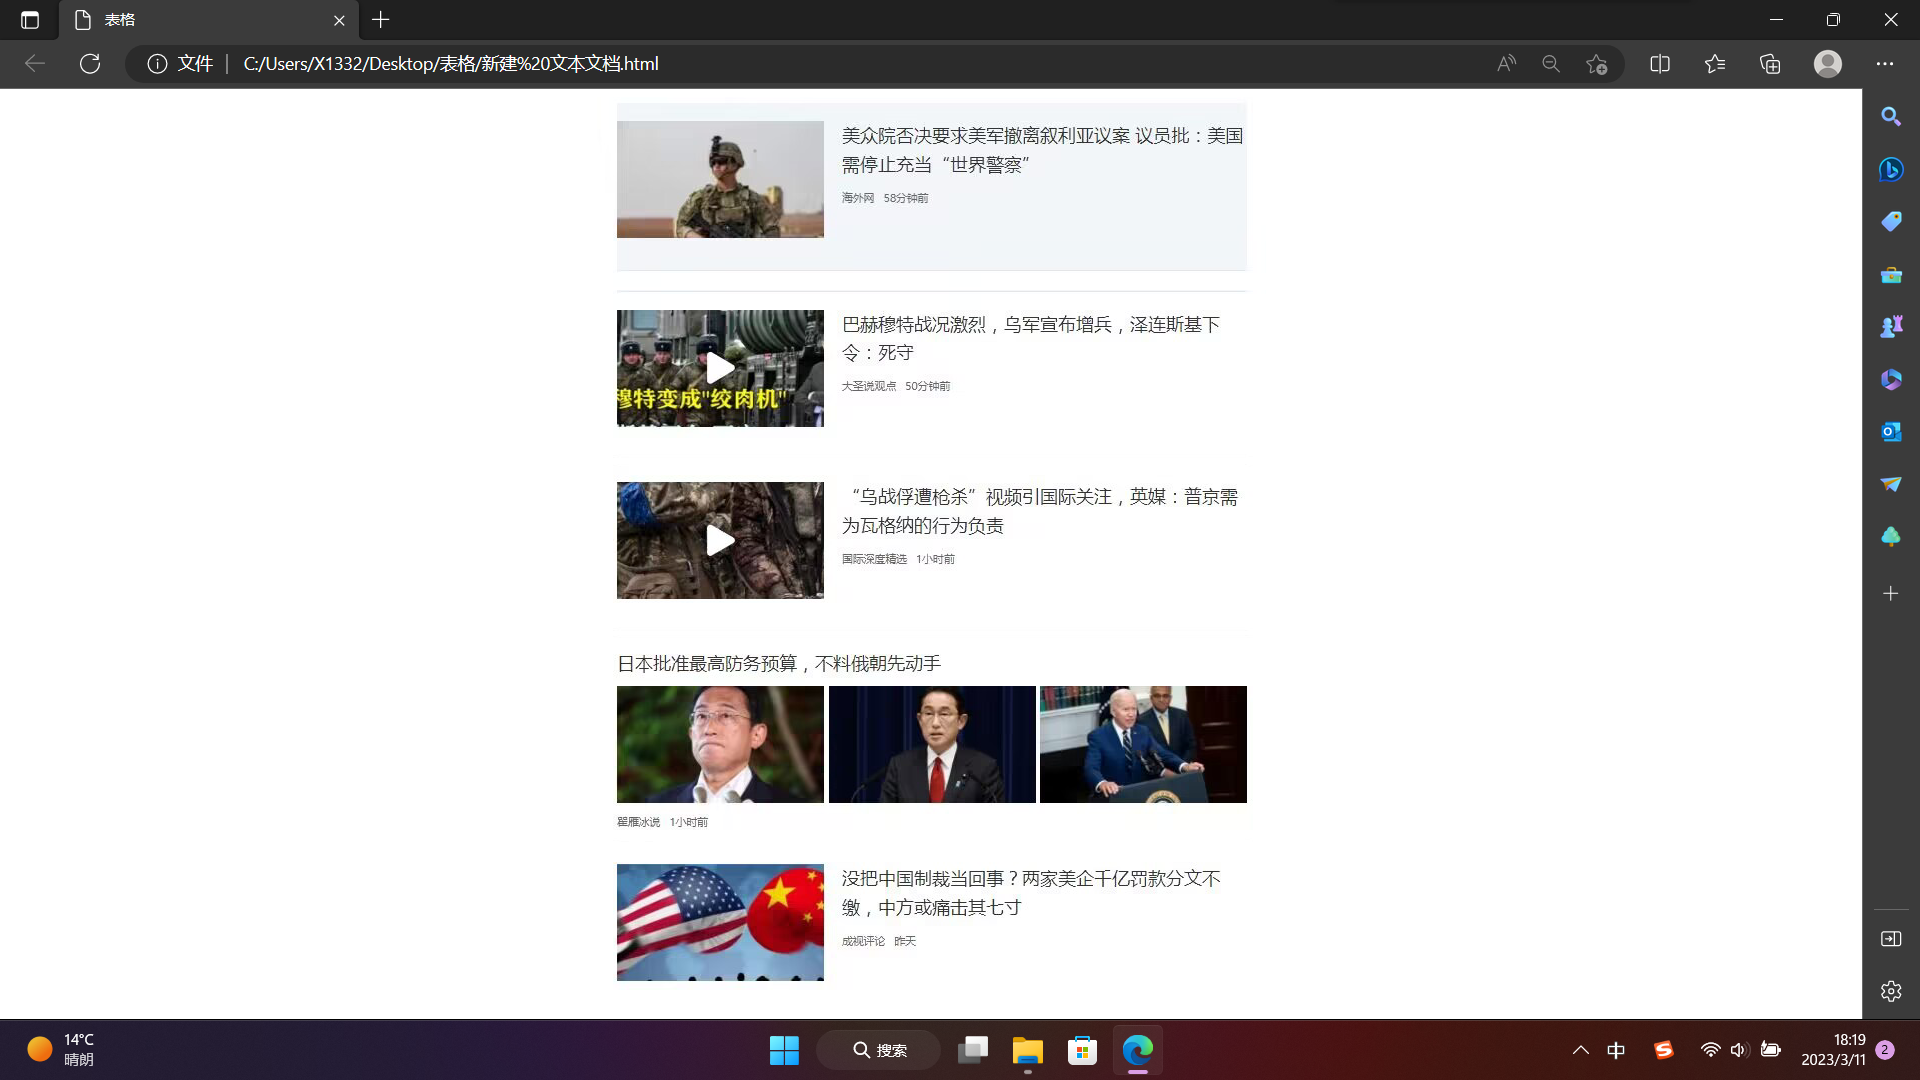Screen dimensions: 1920x1080
Task: Select the 表格 browser tab
Action: point(208,20)
